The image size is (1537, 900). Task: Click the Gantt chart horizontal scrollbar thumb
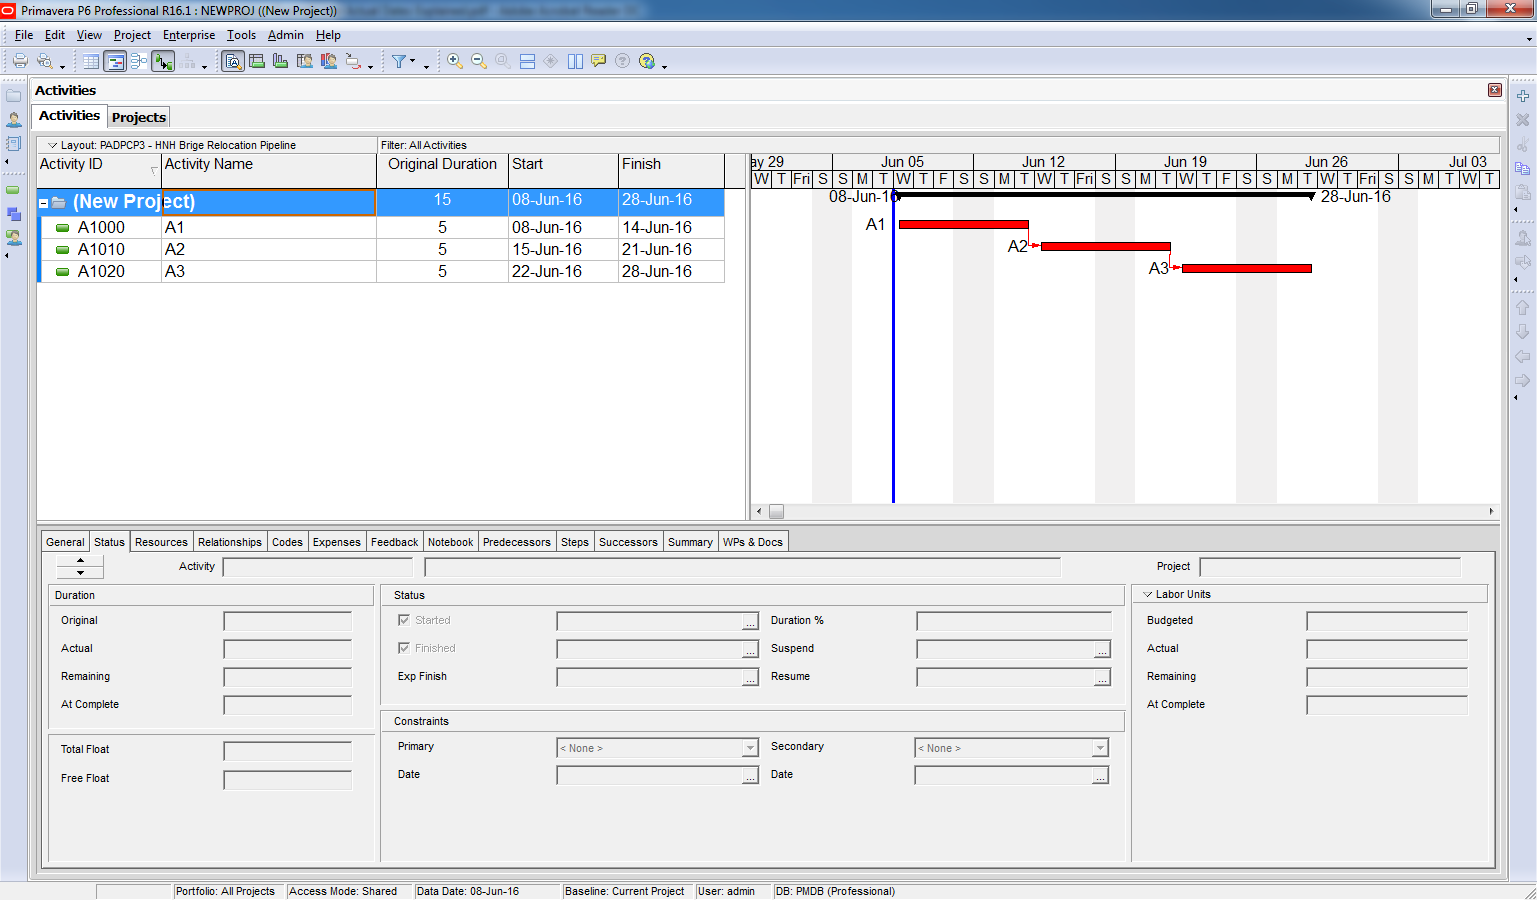click(776, 511)
